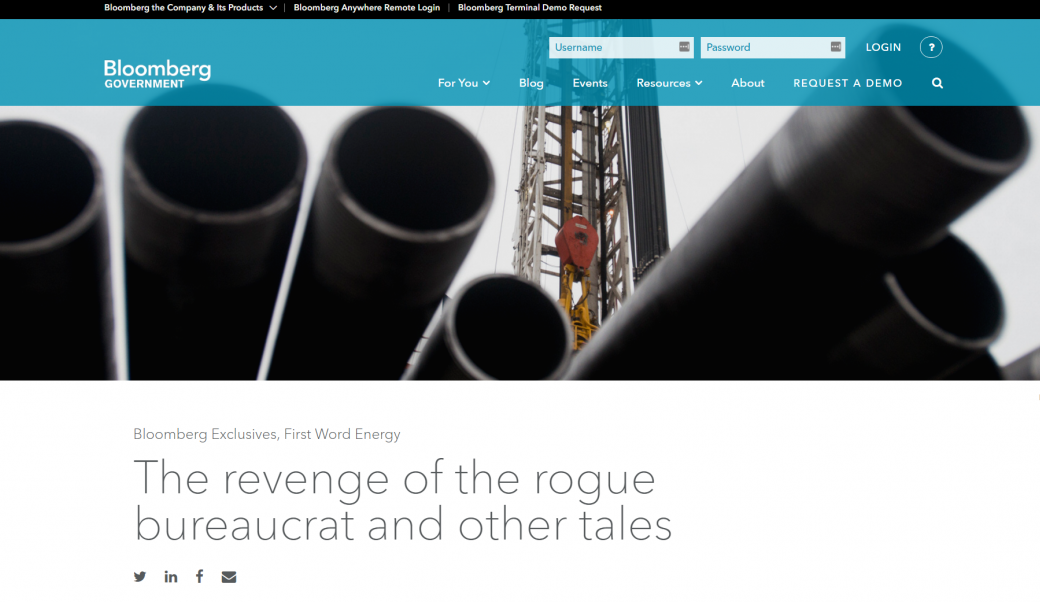Share the article on LinkedIn
The height and width of the screenshot is (602, 1040).
pyautogui.click(x=171, y=577)
